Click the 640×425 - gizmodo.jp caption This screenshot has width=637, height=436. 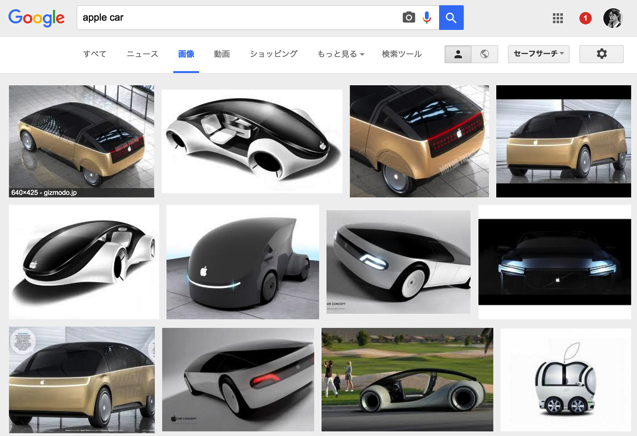(x=44, y=193)
